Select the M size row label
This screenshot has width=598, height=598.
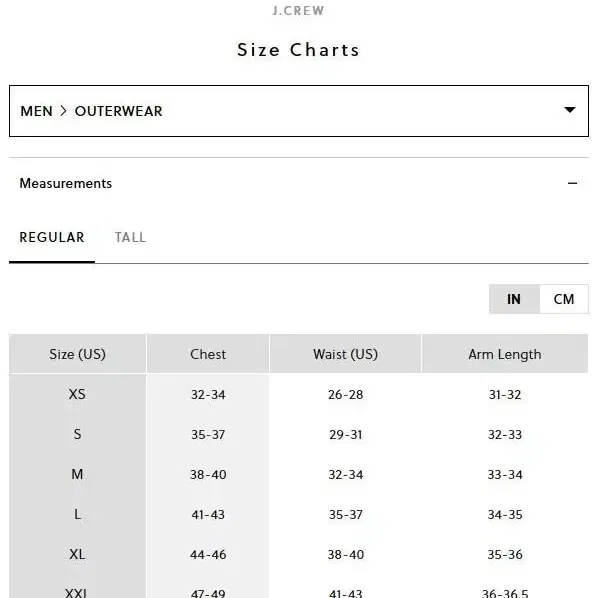(77, 474)
